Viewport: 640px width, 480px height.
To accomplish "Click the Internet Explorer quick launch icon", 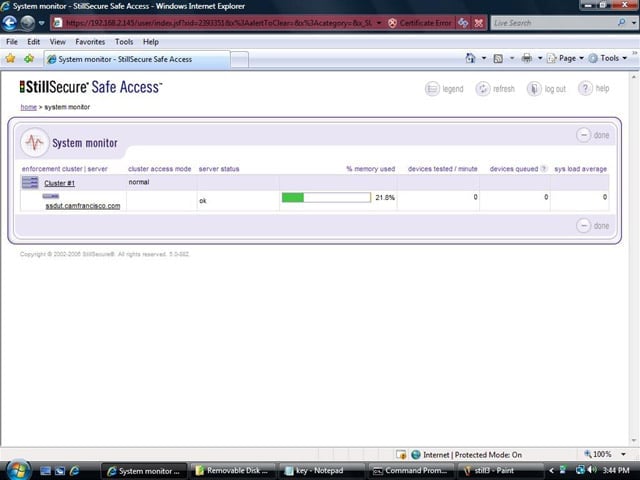I will pos(75,471).
